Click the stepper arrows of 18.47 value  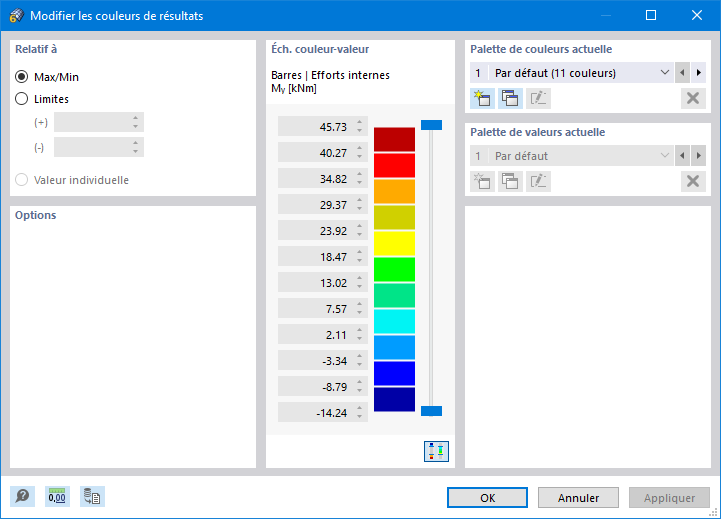click(x=360, y=257)
